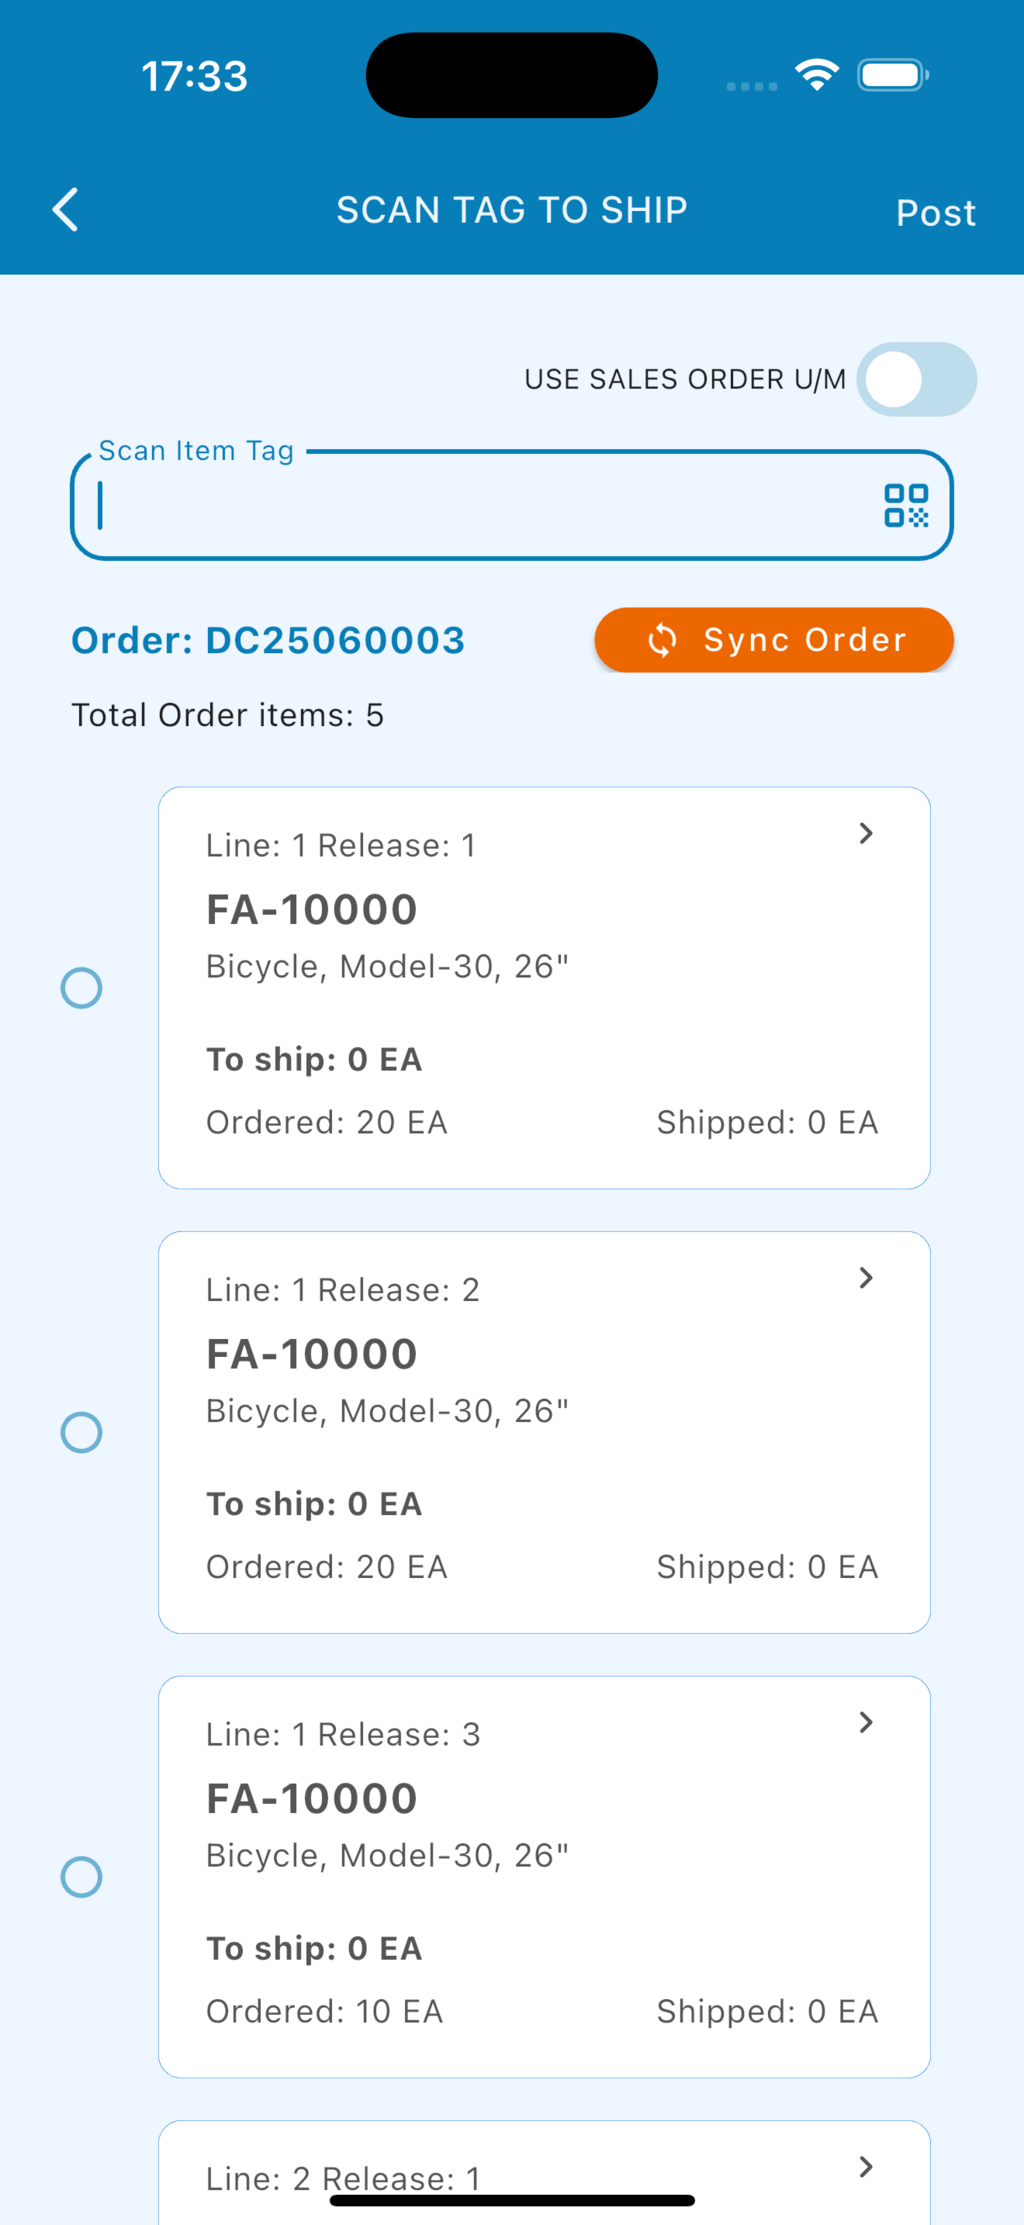1024x2225 pixels.
Task: Open the FA-10000 card ordered 10 EA
Action: 544,1876
